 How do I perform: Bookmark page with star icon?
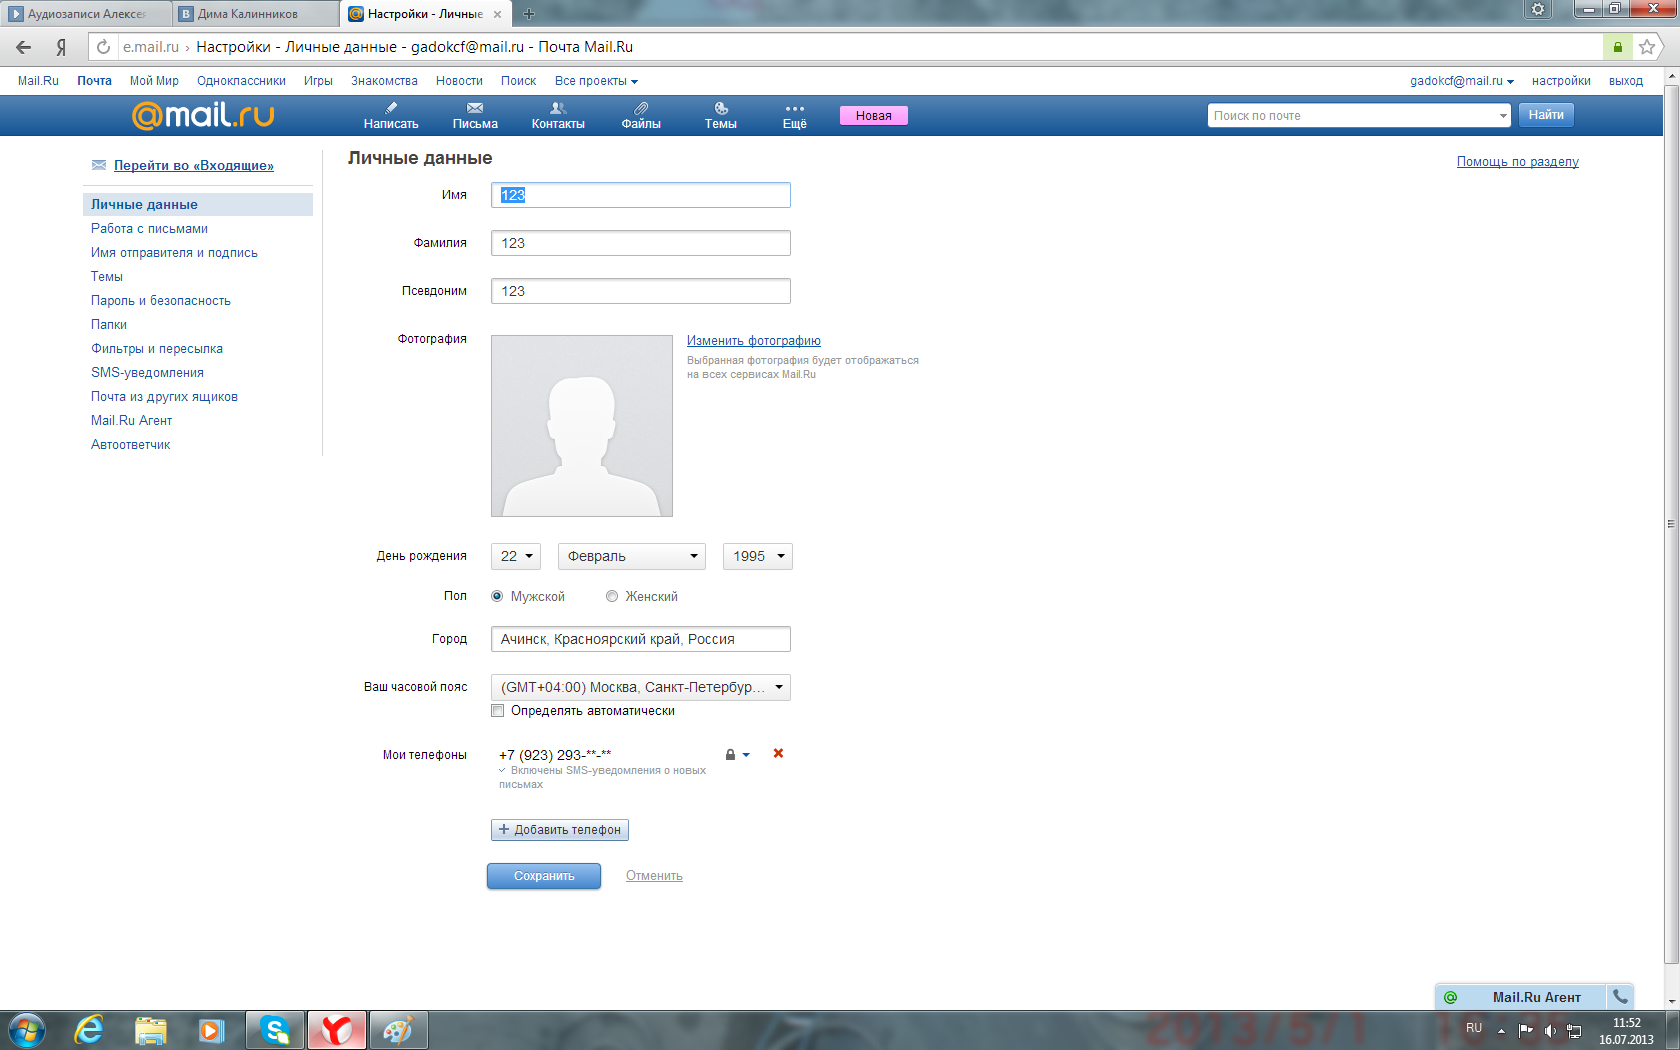pos(1647,47)
